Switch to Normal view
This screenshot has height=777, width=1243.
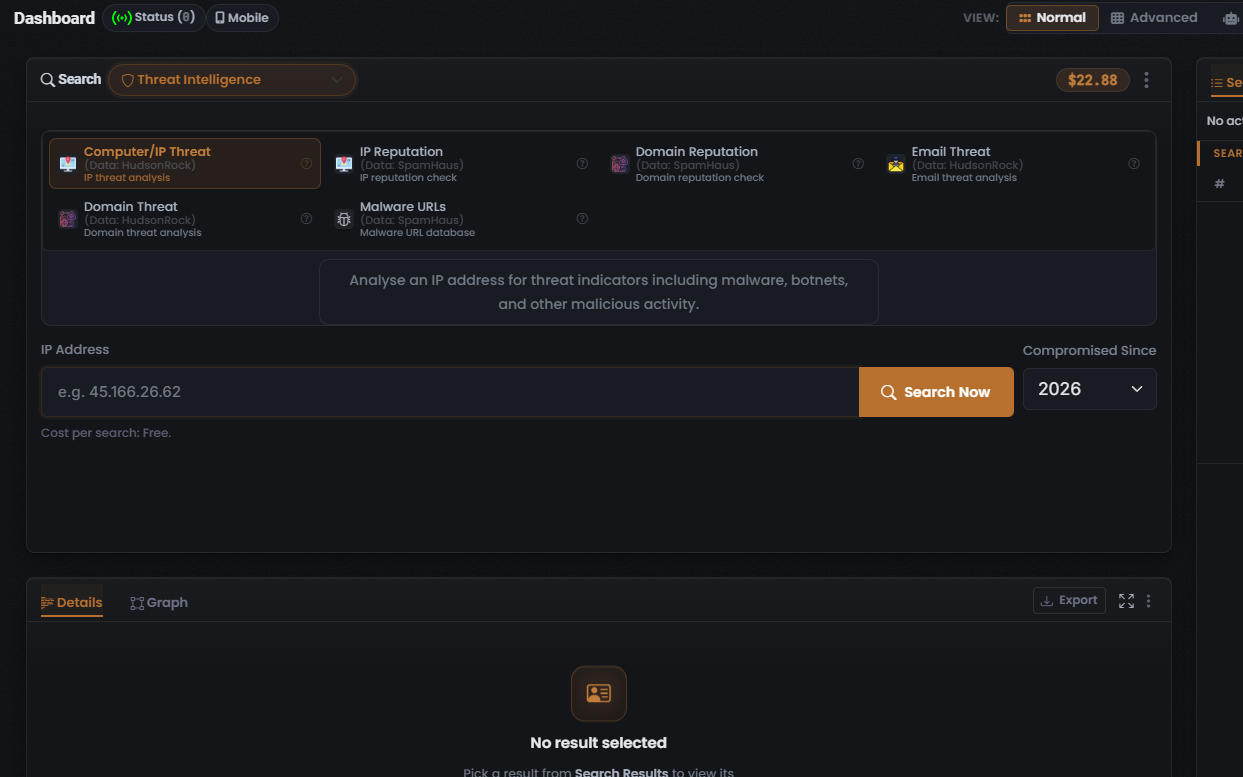click(x=1052, y=18)
